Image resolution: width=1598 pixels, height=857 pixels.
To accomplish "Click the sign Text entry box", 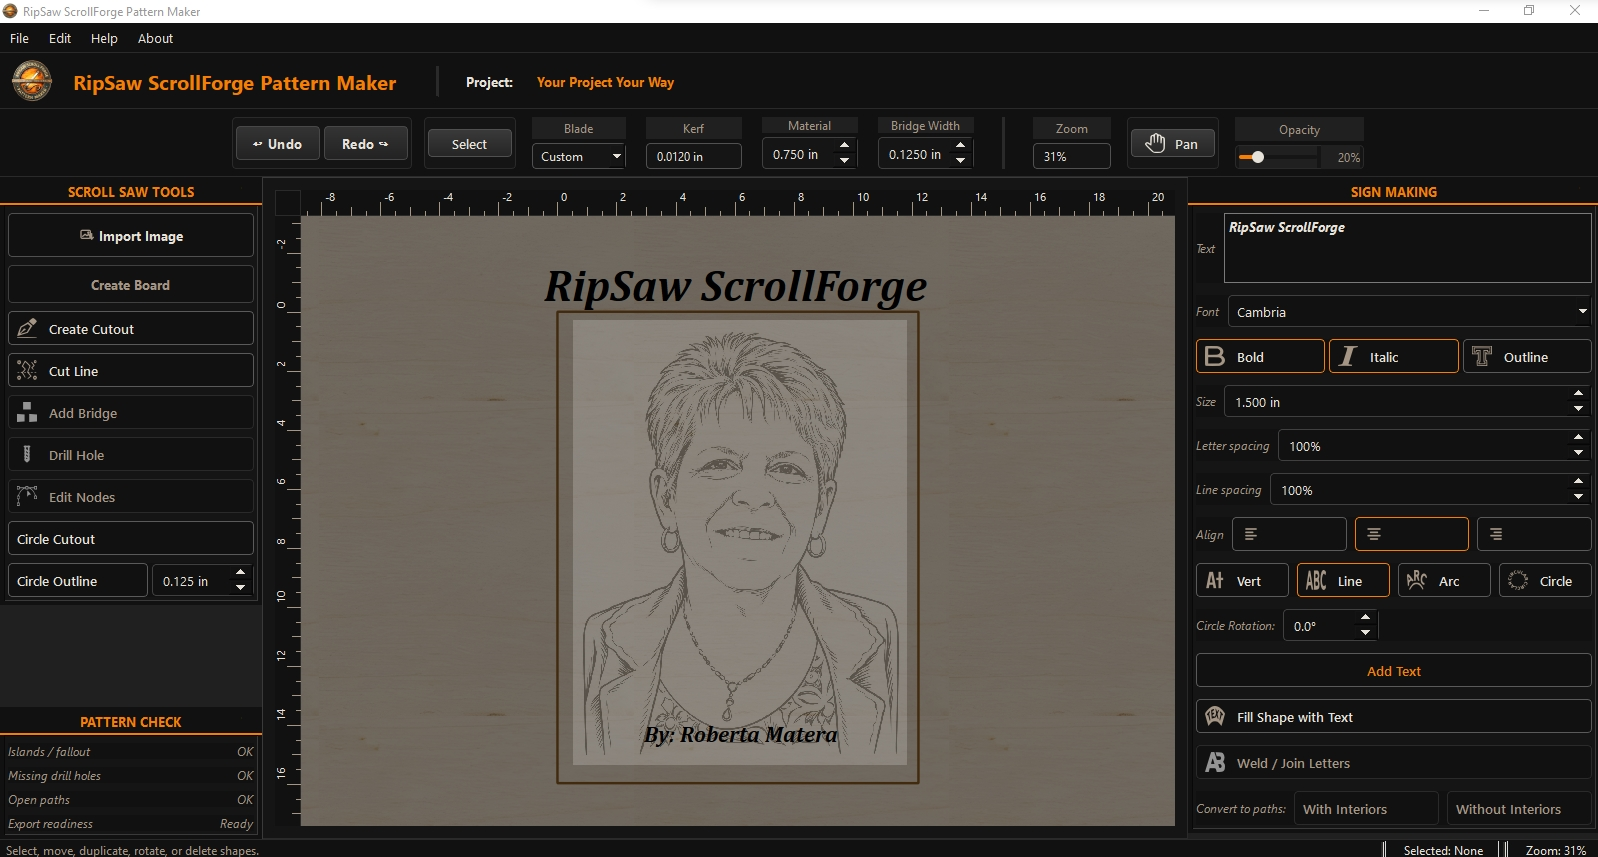I will pyautogui.click(x=1407, y=248).
